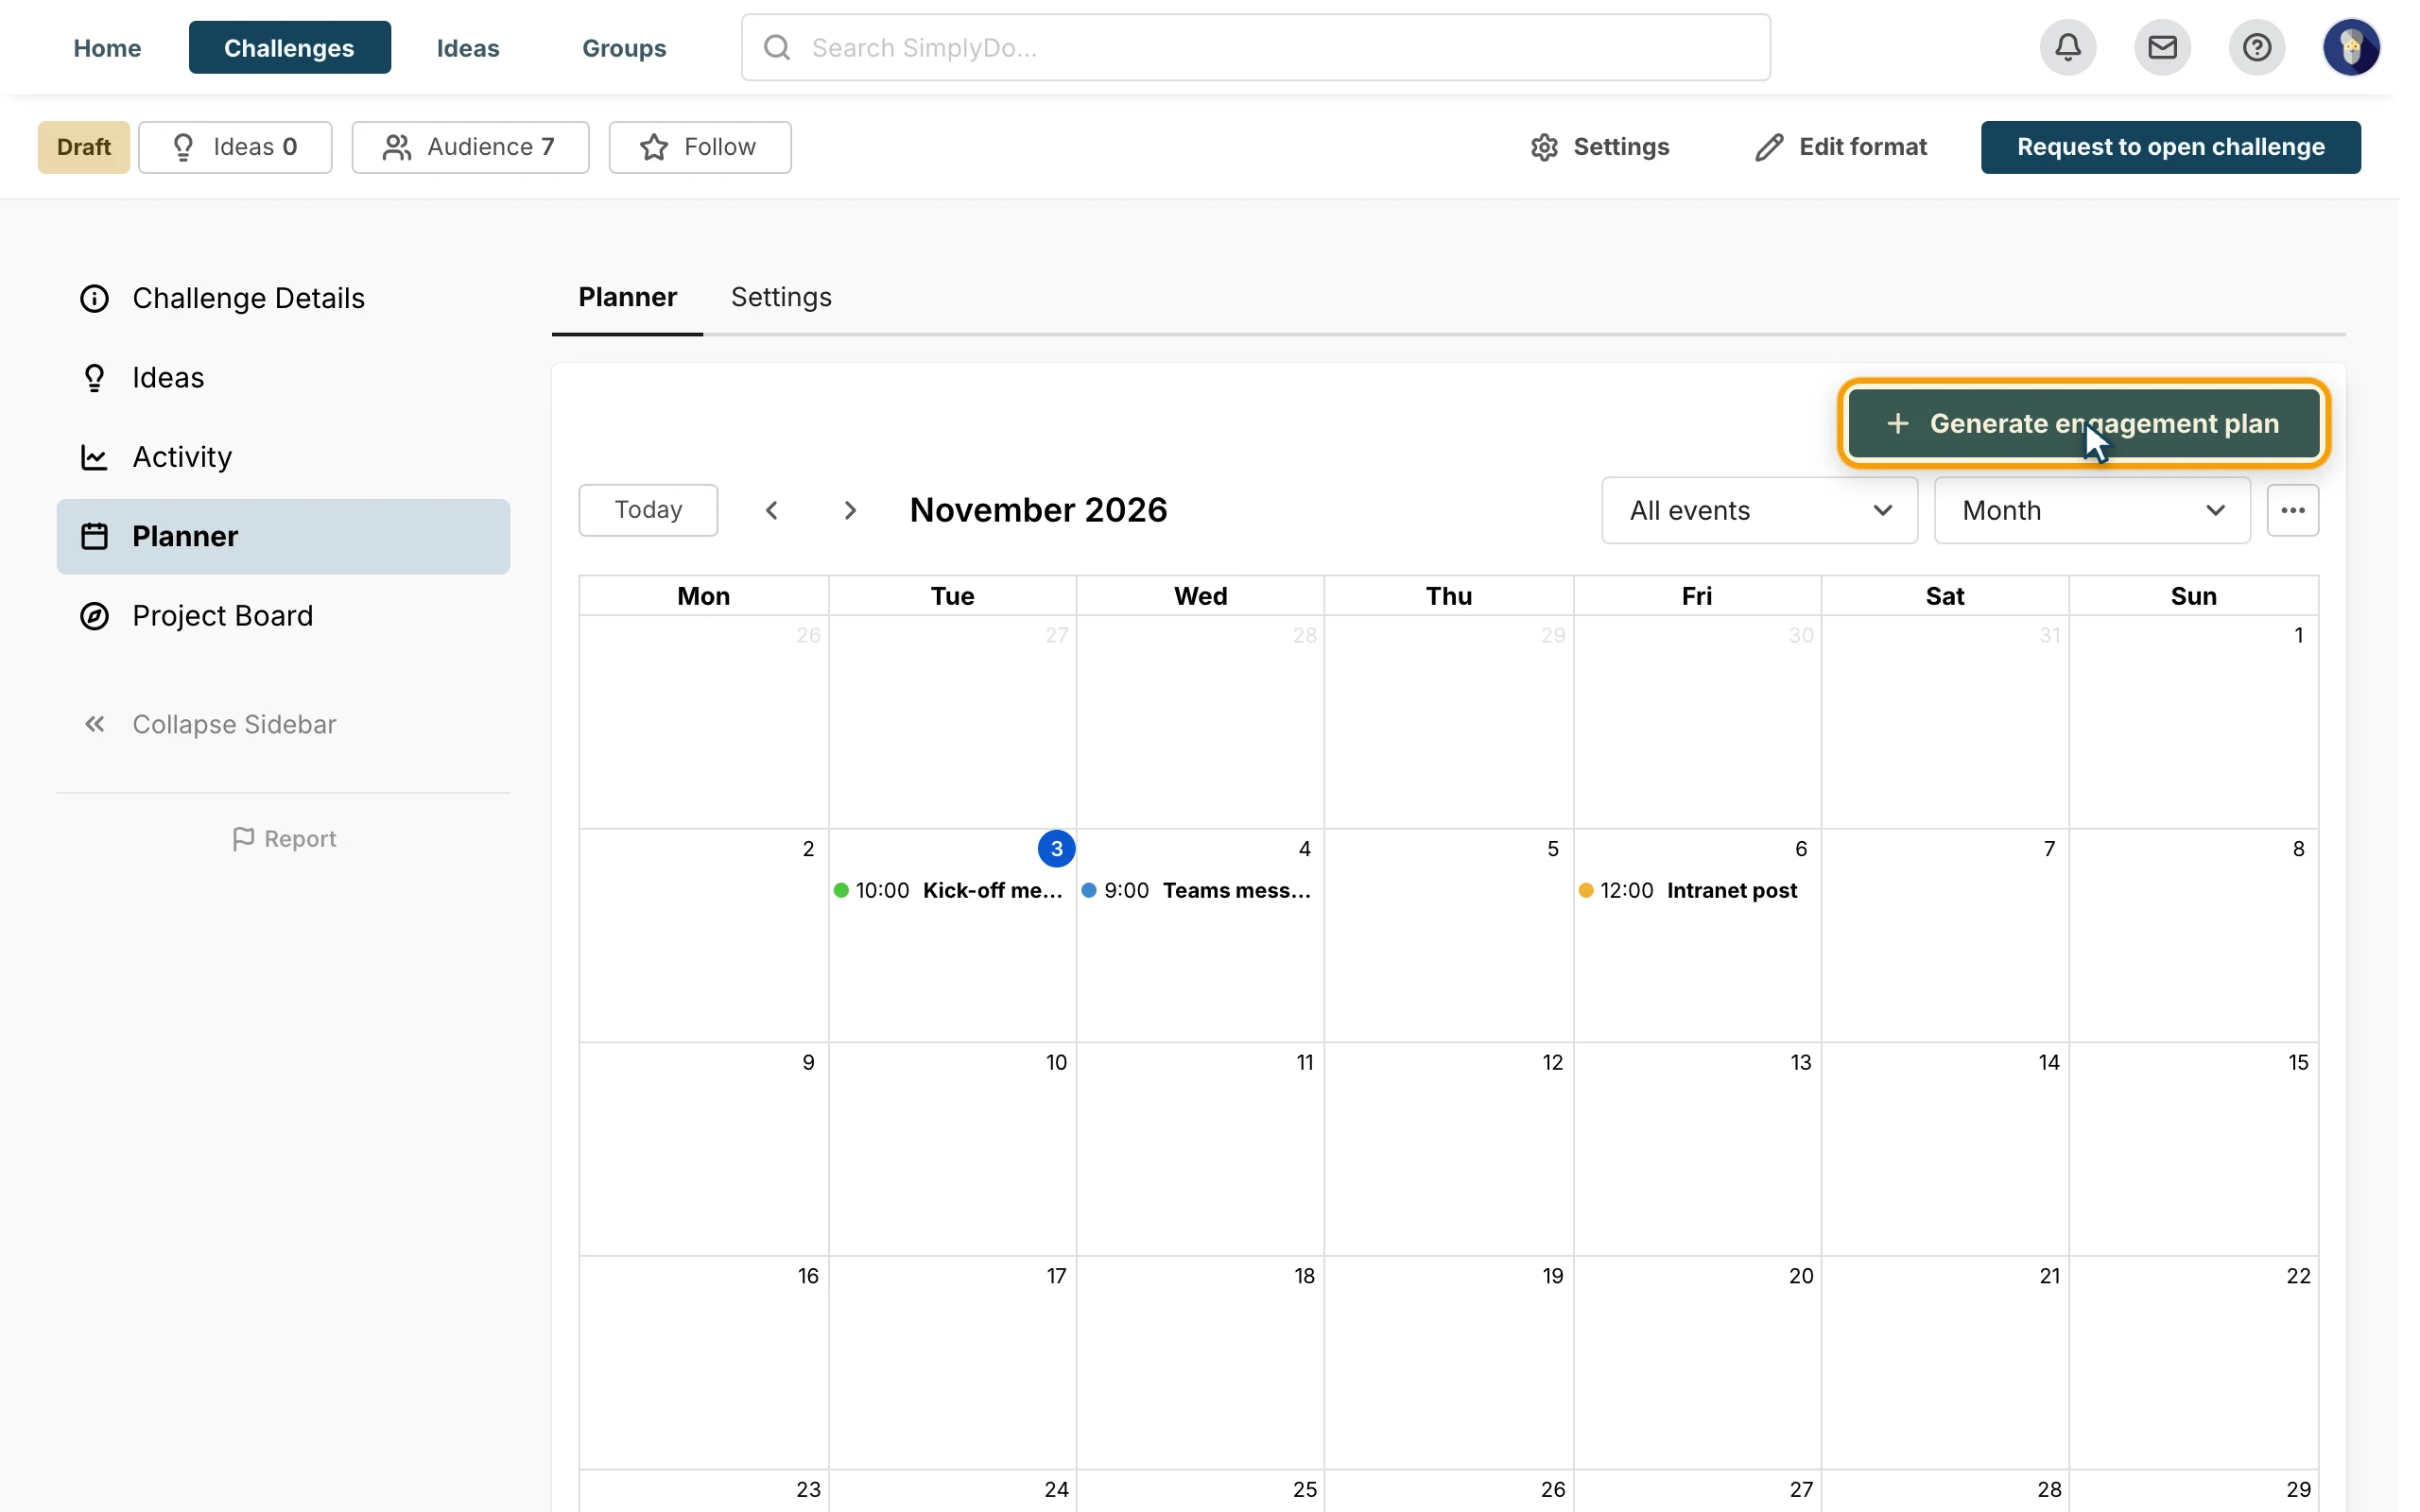Open the Audience 7 people button
Image resolution: width=2420 pixels, height=1512 pixels.
(470, 147)
